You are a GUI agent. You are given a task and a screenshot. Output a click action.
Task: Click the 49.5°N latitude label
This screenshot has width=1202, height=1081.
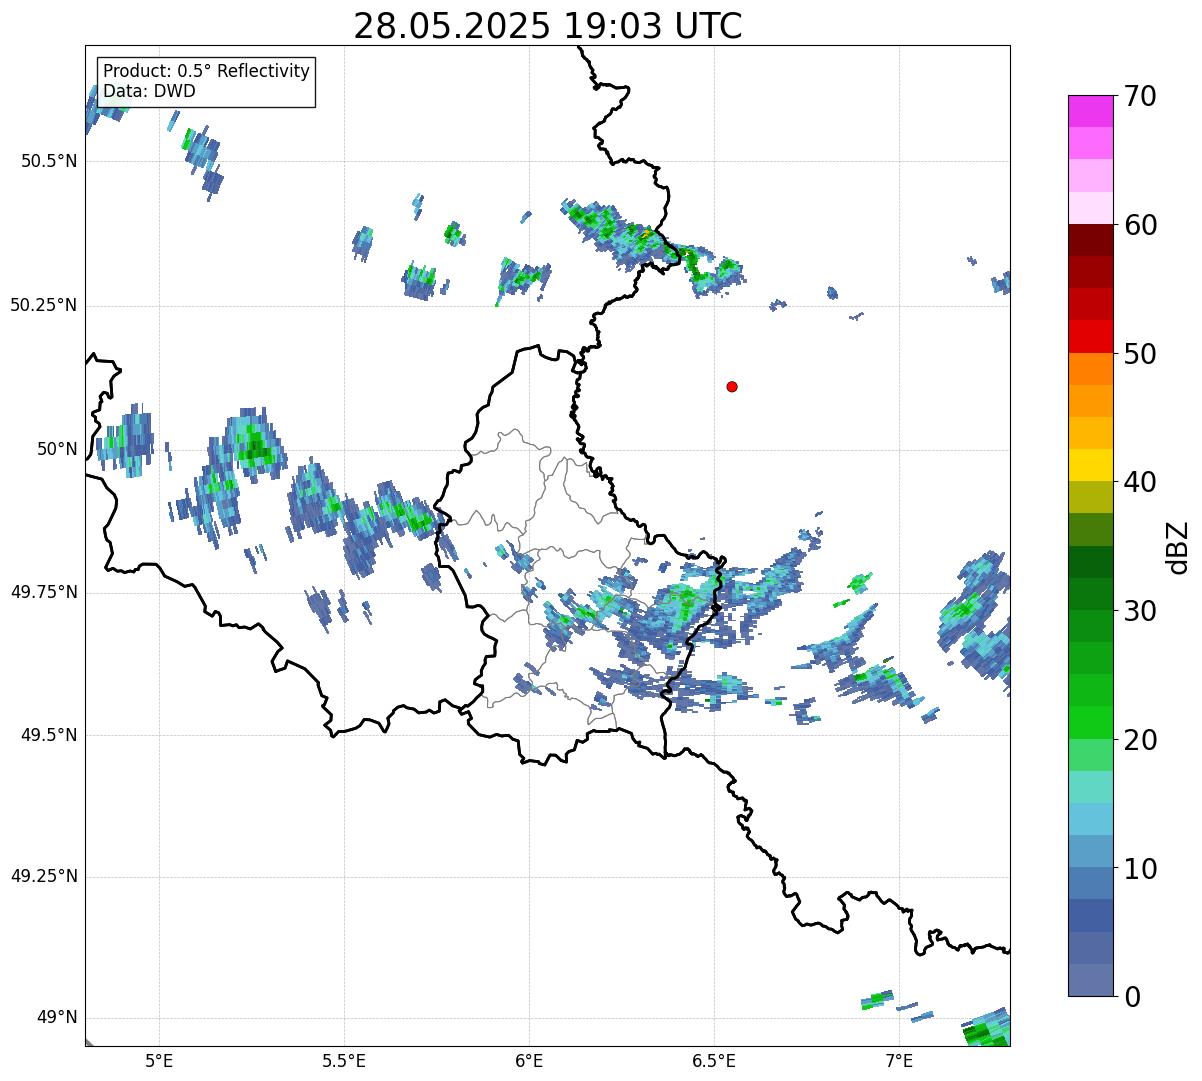point(49,735)
